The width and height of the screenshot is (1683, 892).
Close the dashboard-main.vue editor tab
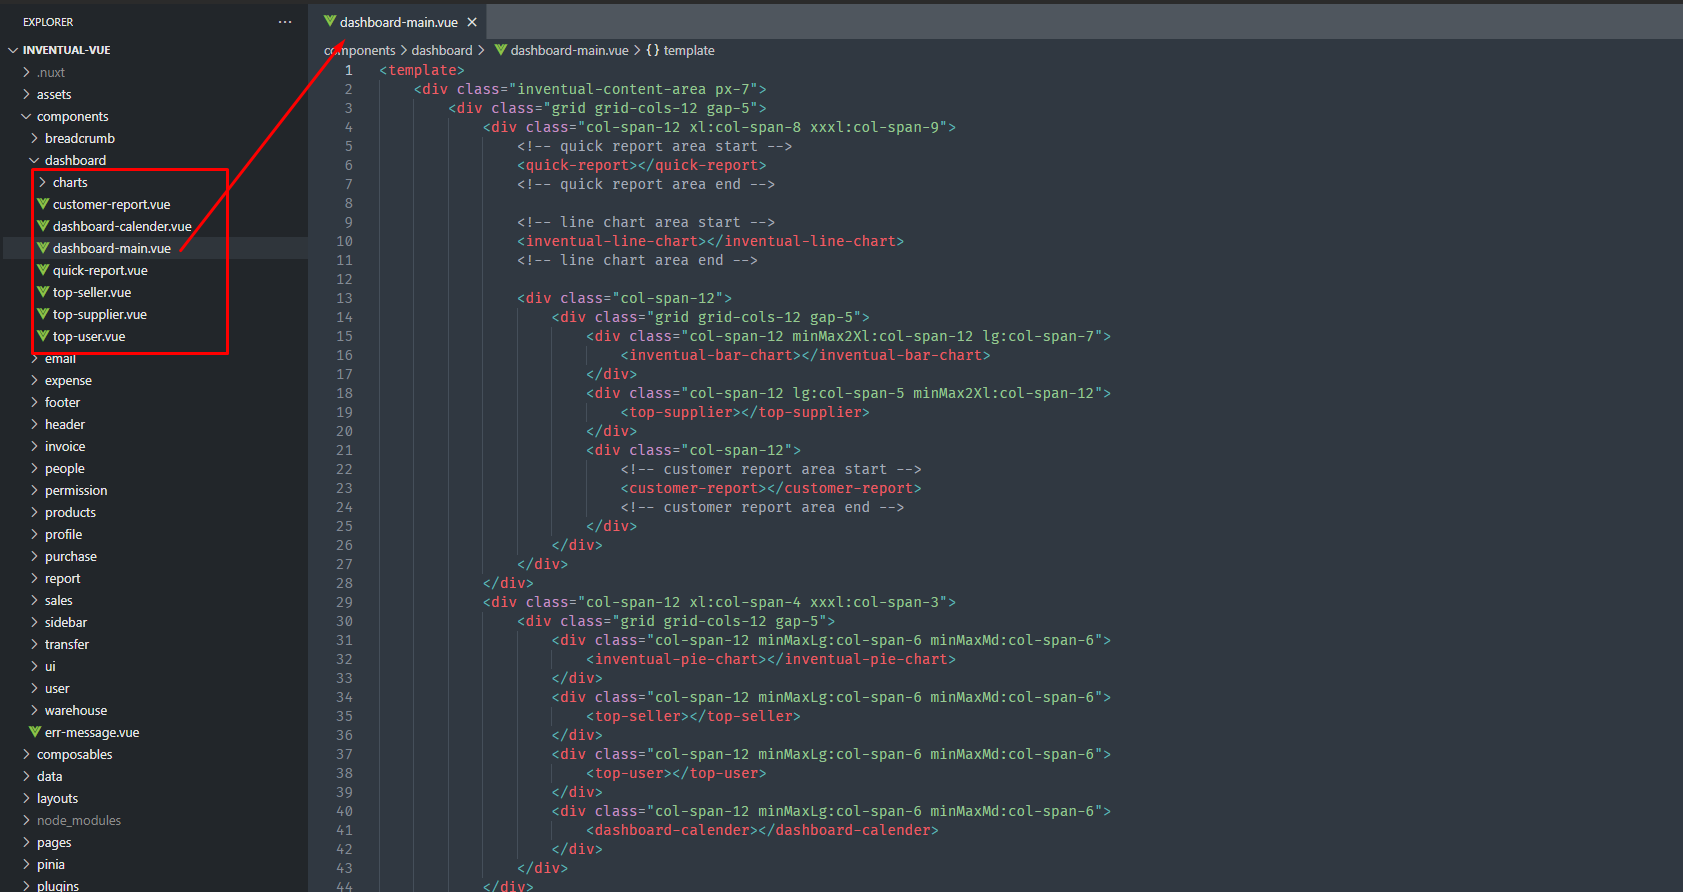[x=472, y=22]
